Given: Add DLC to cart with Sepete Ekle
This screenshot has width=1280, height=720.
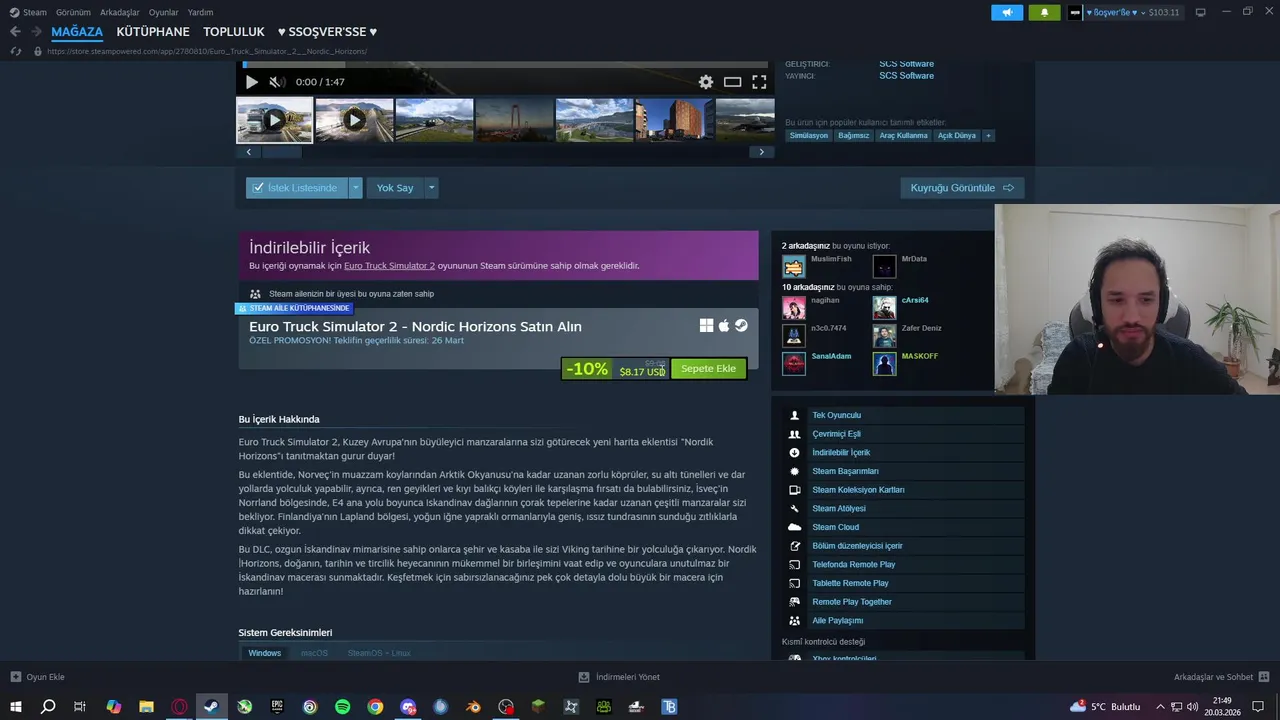Looking at the screenshot, I should [708, 369].
